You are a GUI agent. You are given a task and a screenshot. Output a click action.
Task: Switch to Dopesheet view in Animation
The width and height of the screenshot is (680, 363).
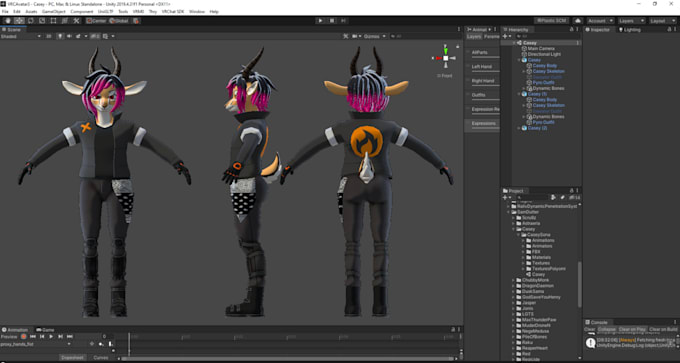pyautogui.click(x=72, y=357)
